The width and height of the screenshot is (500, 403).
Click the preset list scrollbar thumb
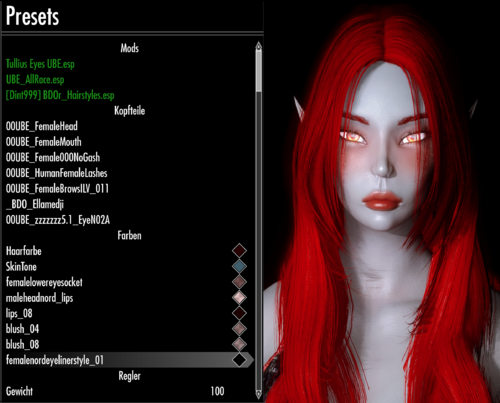point(259,71)
